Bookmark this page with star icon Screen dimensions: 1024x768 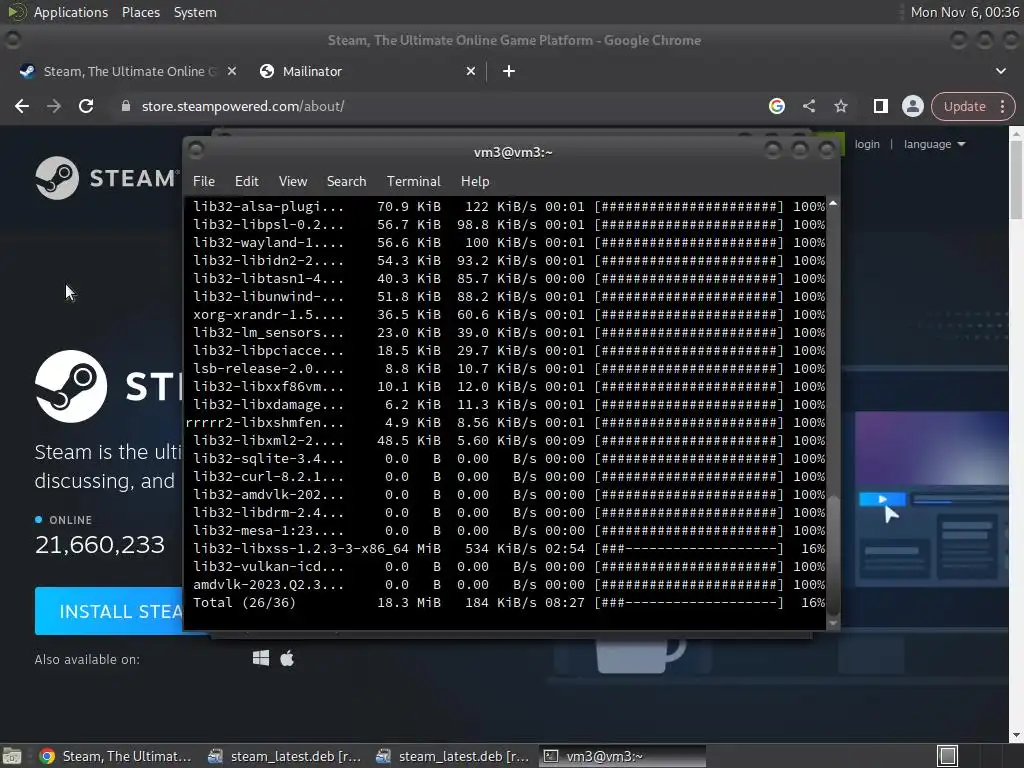click(x=840, y=106)
